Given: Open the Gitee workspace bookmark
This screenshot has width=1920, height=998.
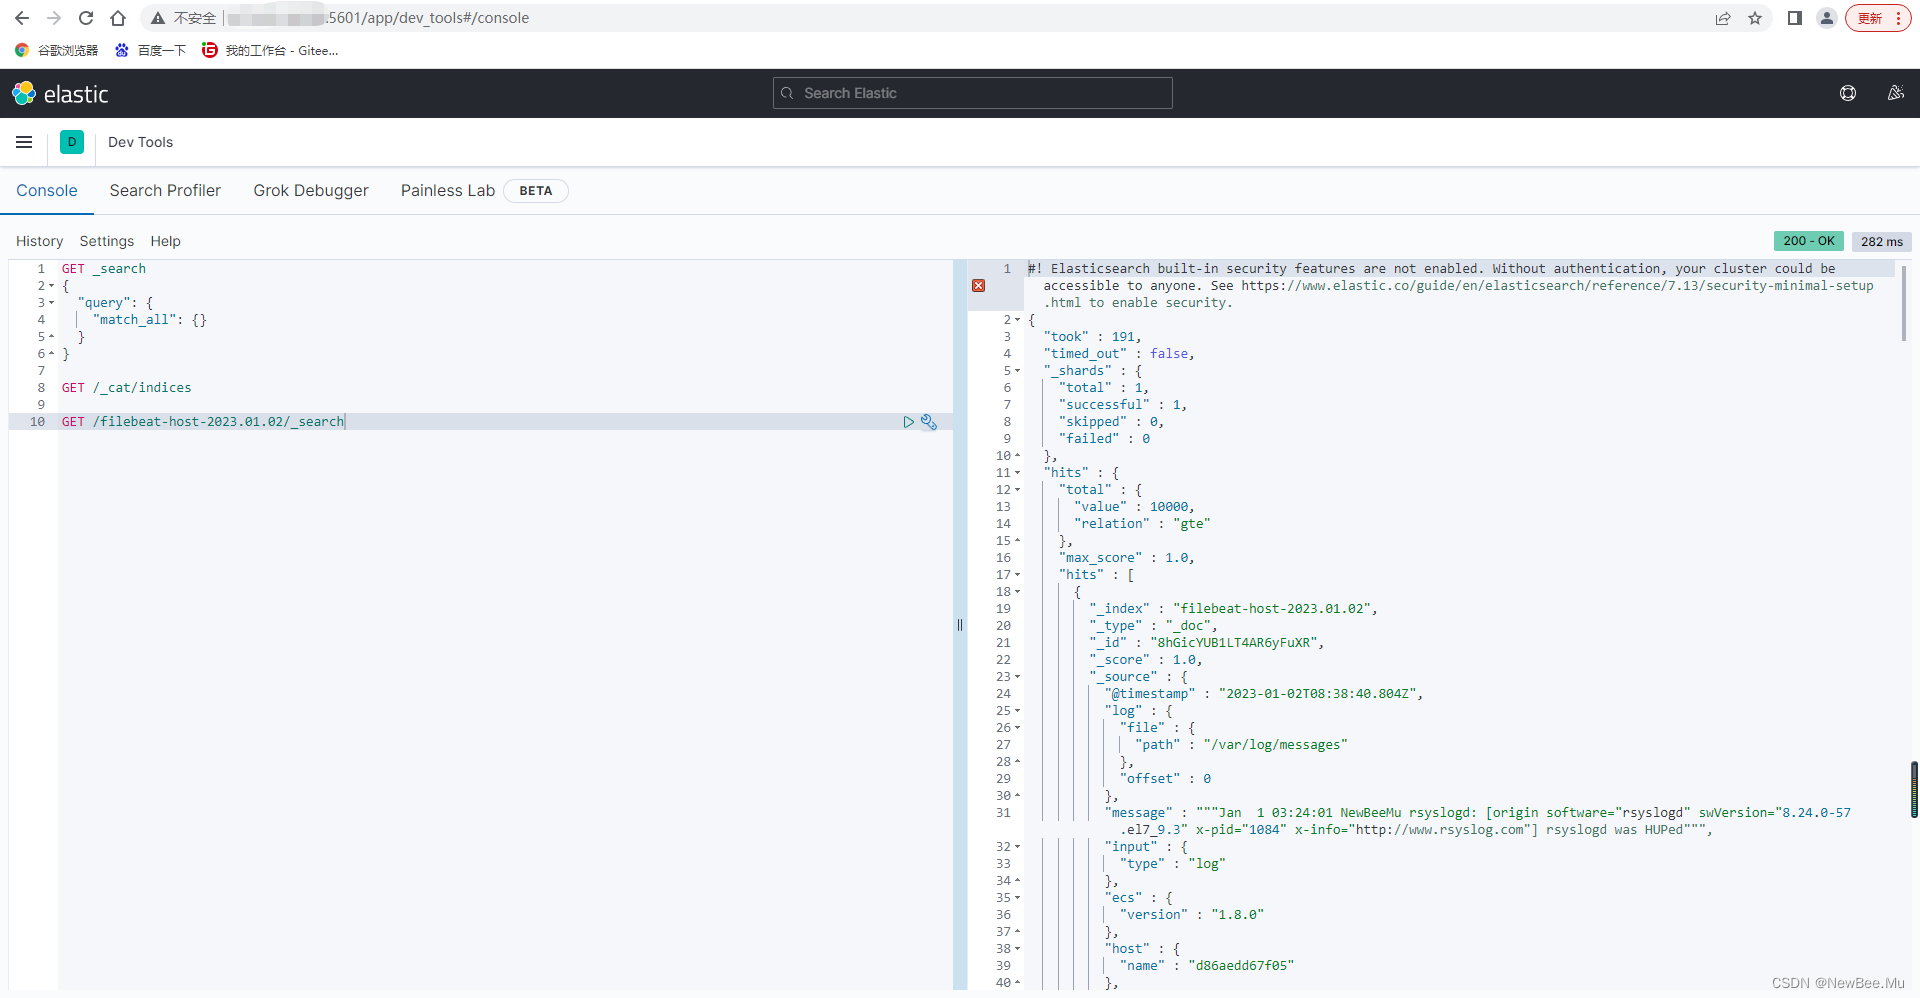Looking at the screenshot, I should [x=270, y=50].
